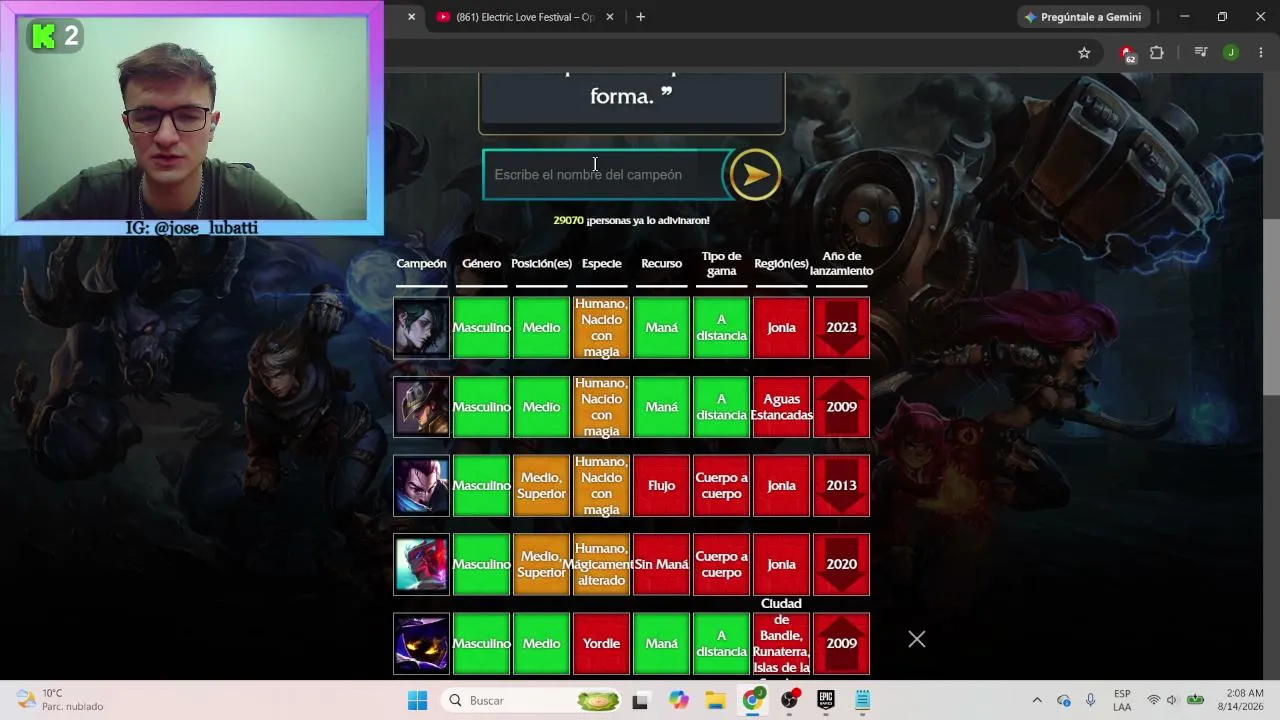Bookmark this page with the star icon
The height and width of the screenshot is (720, 1280).
tap(1084, 53)
